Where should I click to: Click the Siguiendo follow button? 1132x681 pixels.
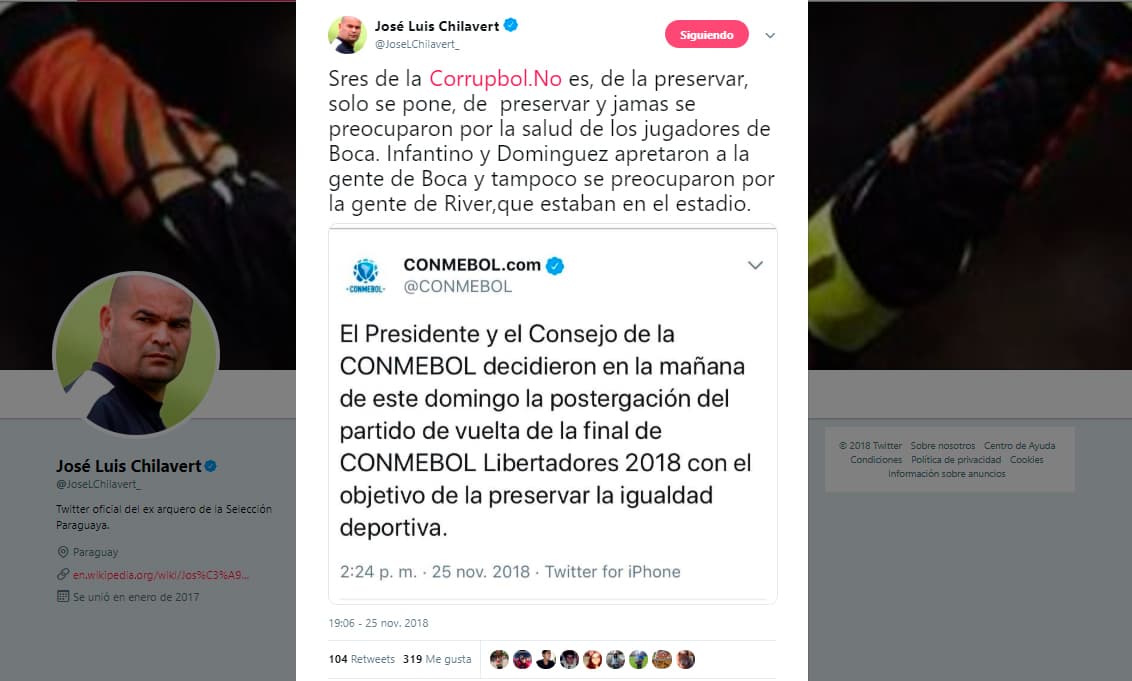coord(706,35)
